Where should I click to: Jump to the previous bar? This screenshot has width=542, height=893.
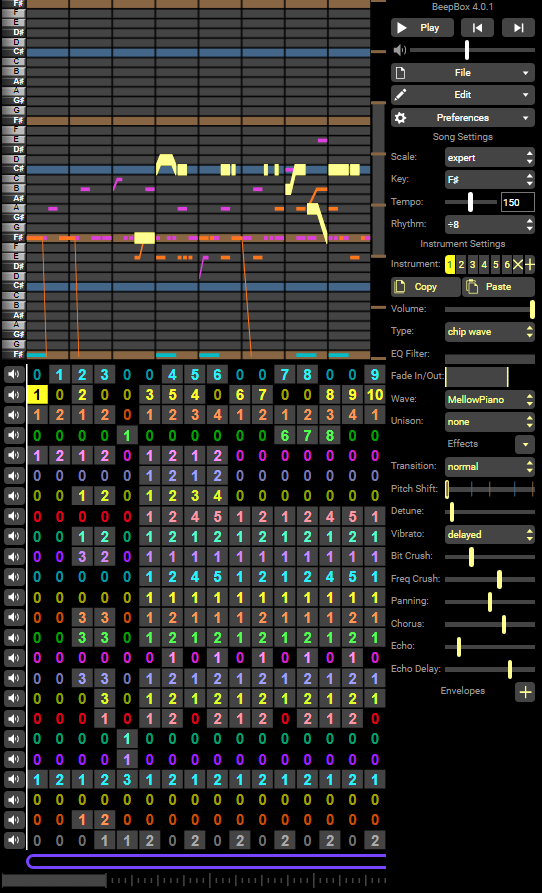tap(477, 27)
